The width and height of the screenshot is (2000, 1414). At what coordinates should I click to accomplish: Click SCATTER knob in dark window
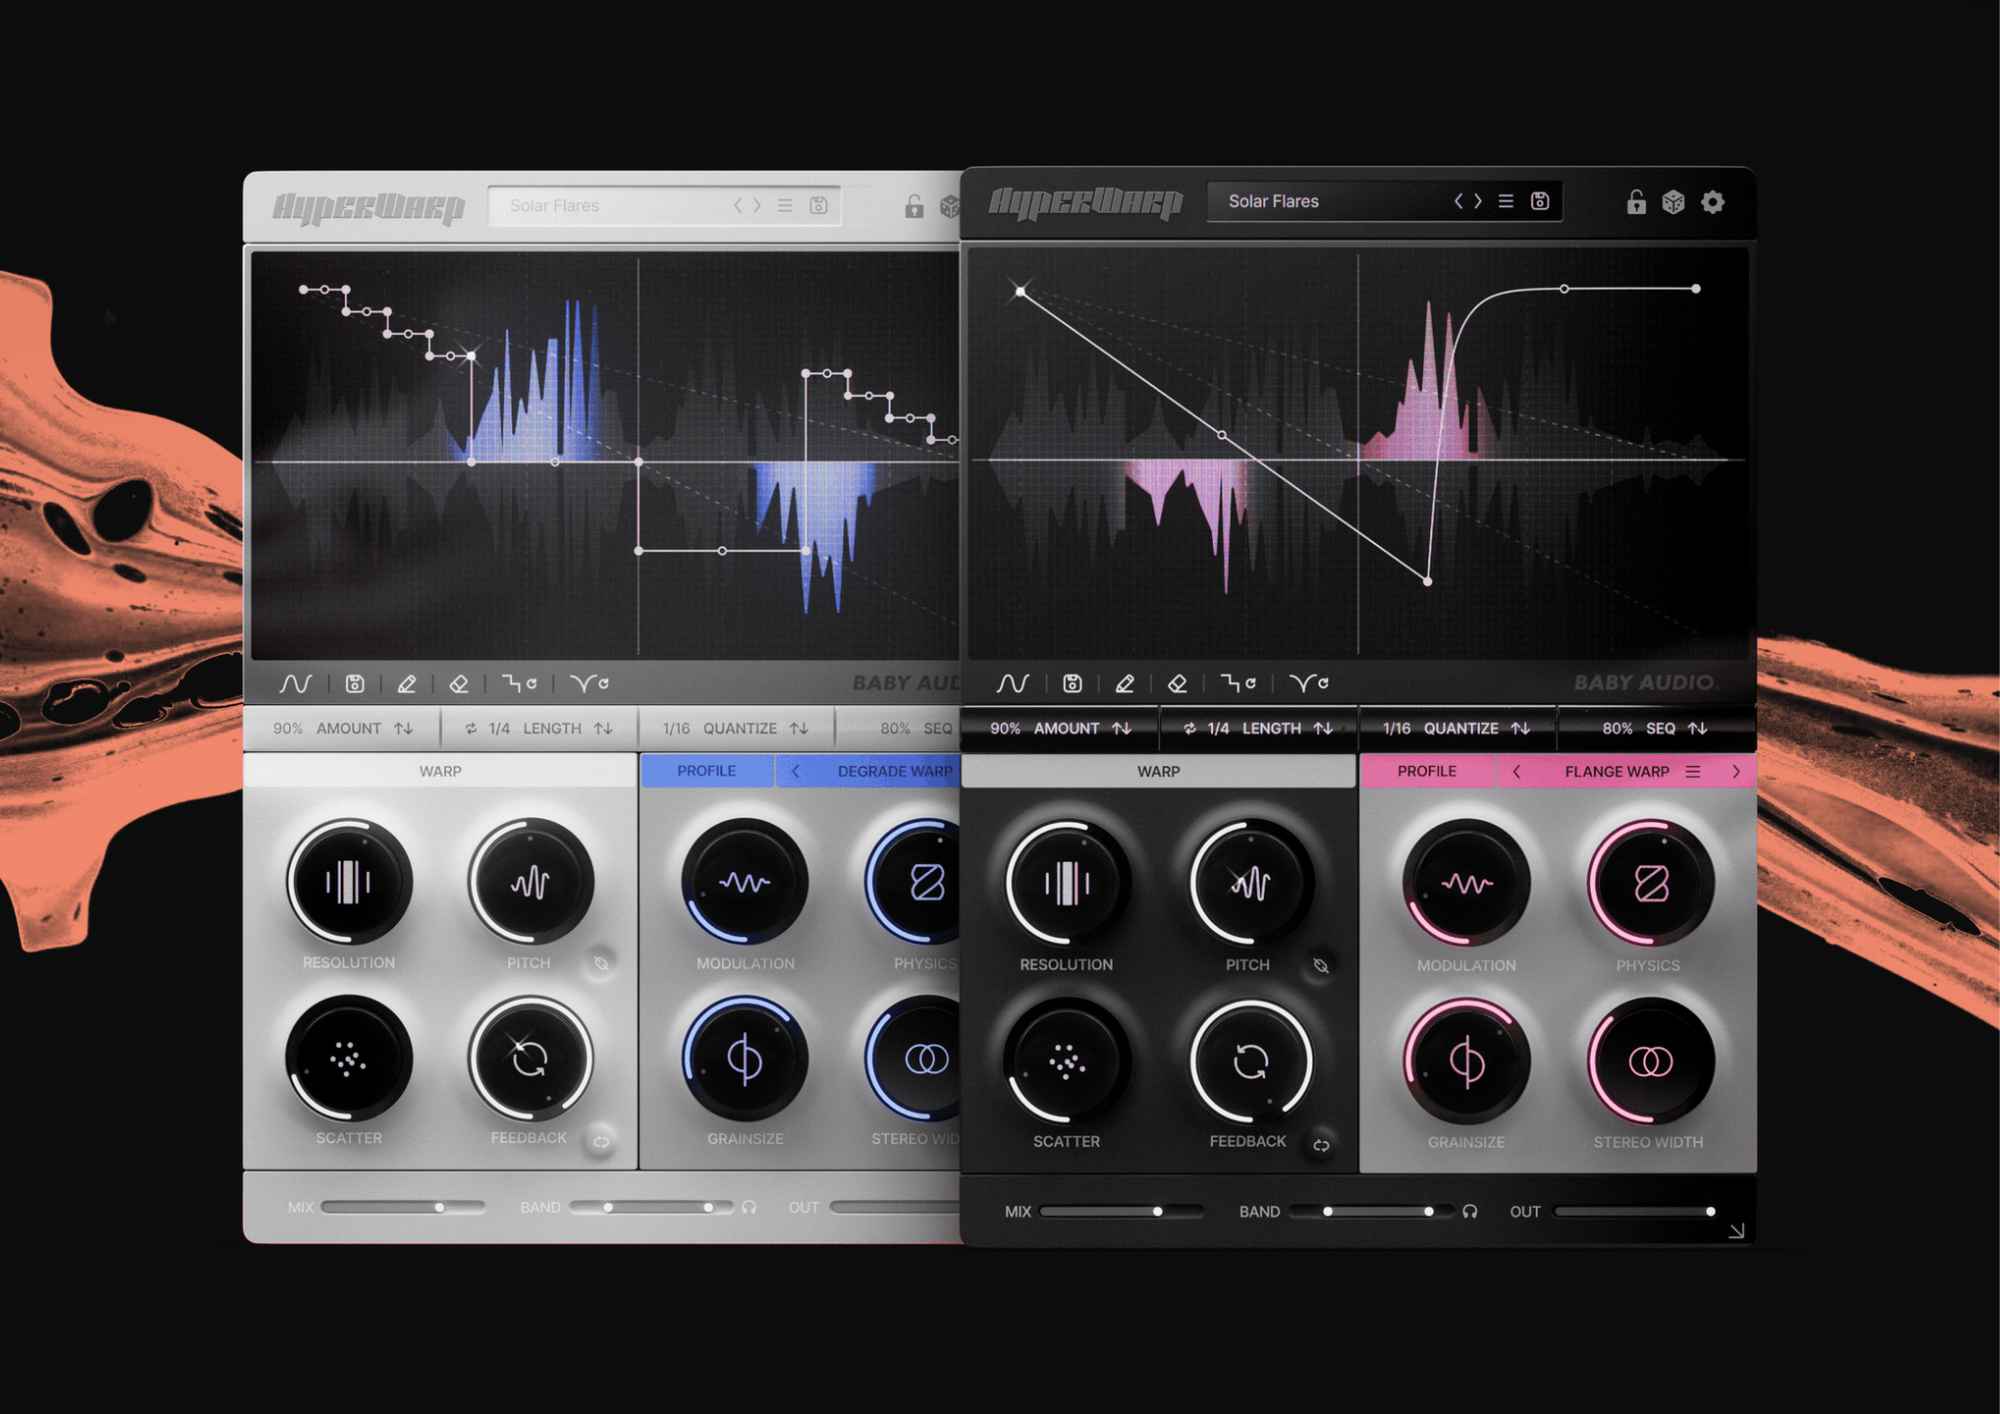click(x=1066, y=1061)
